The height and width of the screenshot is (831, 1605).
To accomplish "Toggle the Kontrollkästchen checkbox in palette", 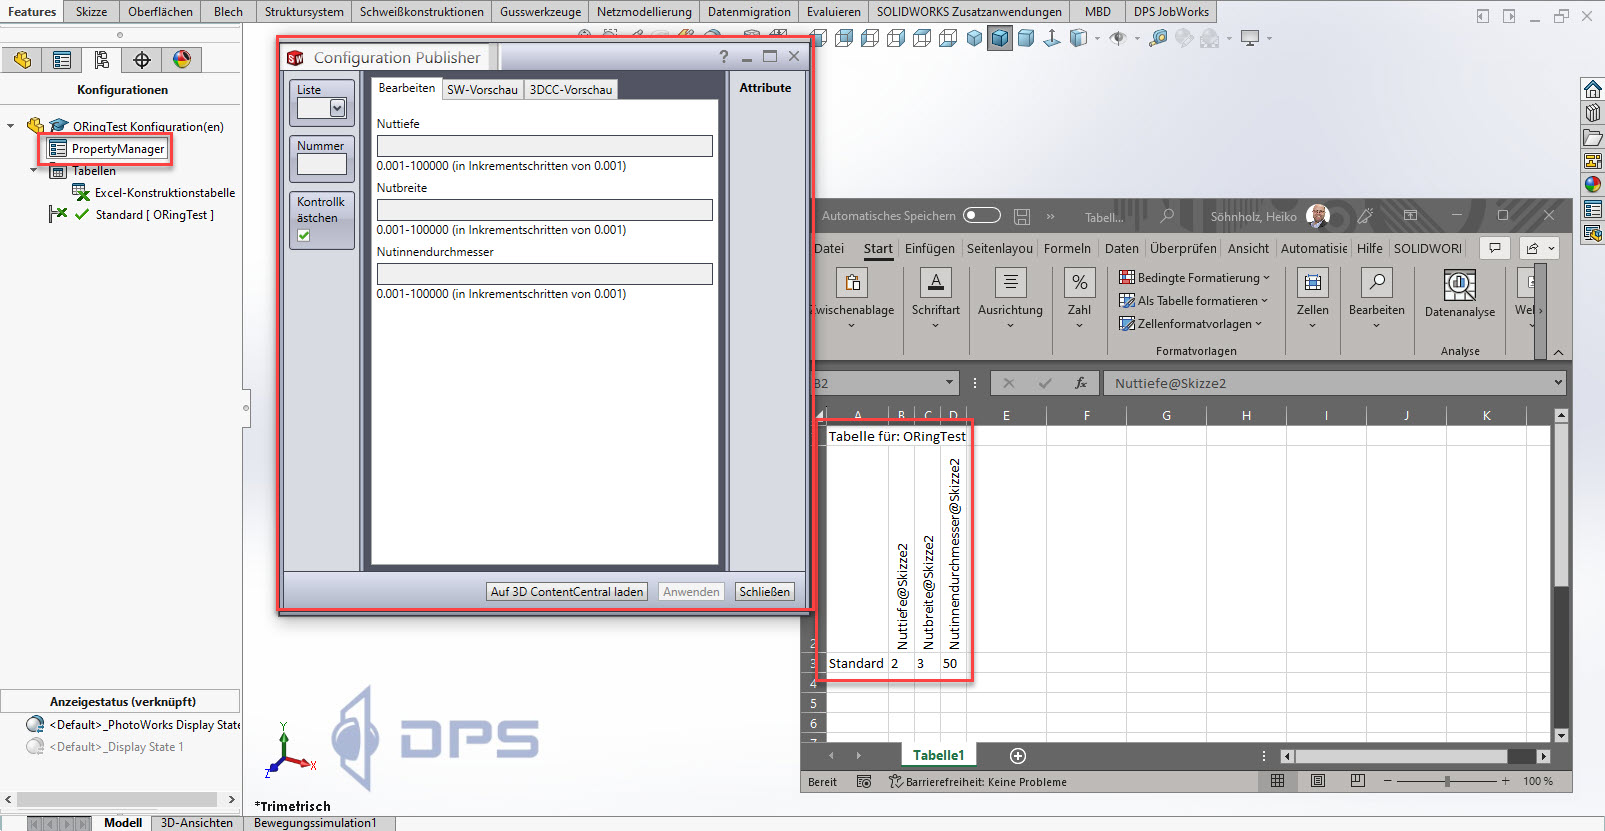I will (x=304, y=236).
